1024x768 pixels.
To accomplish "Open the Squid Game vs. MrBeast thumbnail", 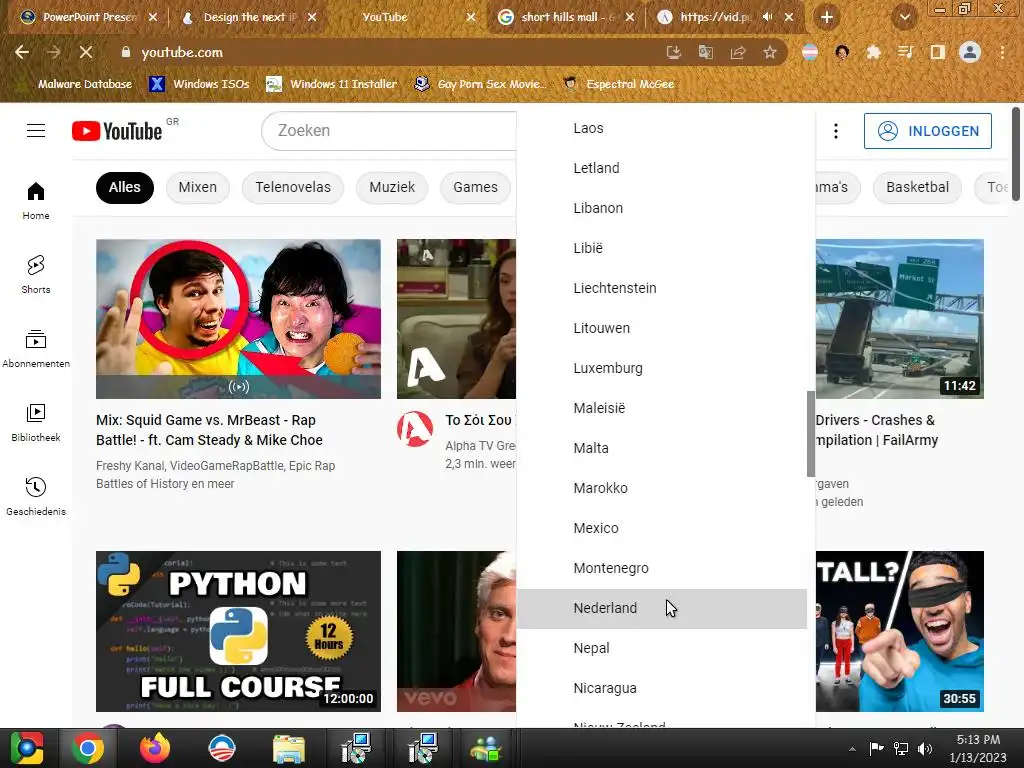I will 238,319.
